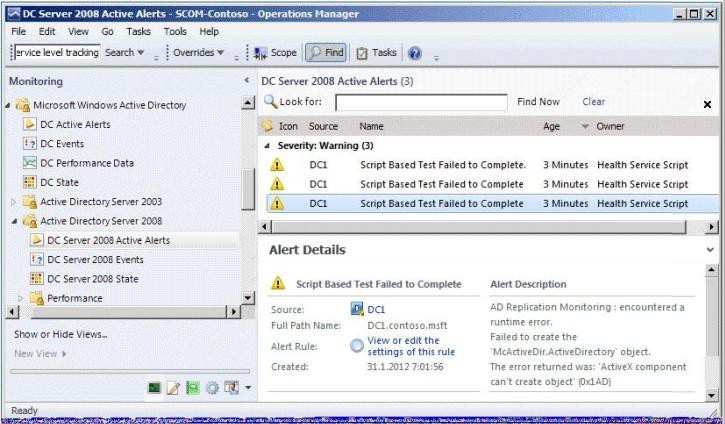This screenshot has width=725, height=424.
Task: Open the File menu
Action: coord(18,31)
